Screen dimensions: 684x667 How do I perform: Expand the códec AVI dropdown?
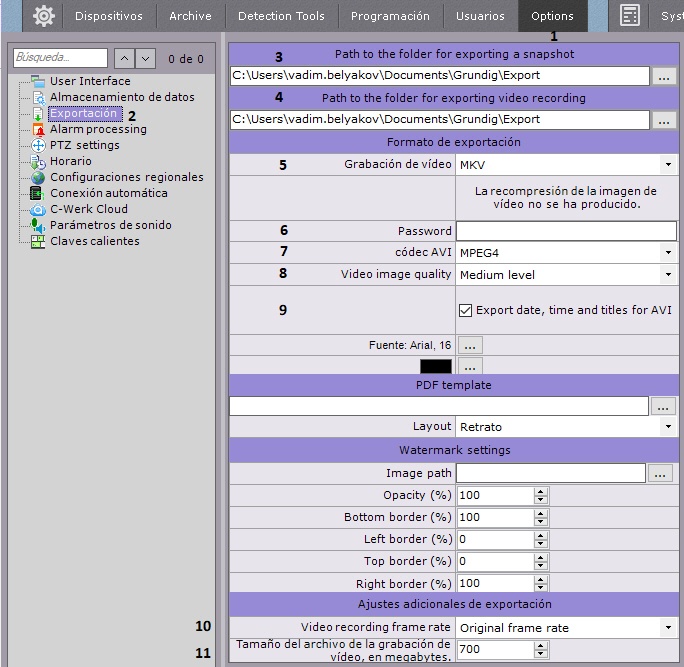coord(566,252)
